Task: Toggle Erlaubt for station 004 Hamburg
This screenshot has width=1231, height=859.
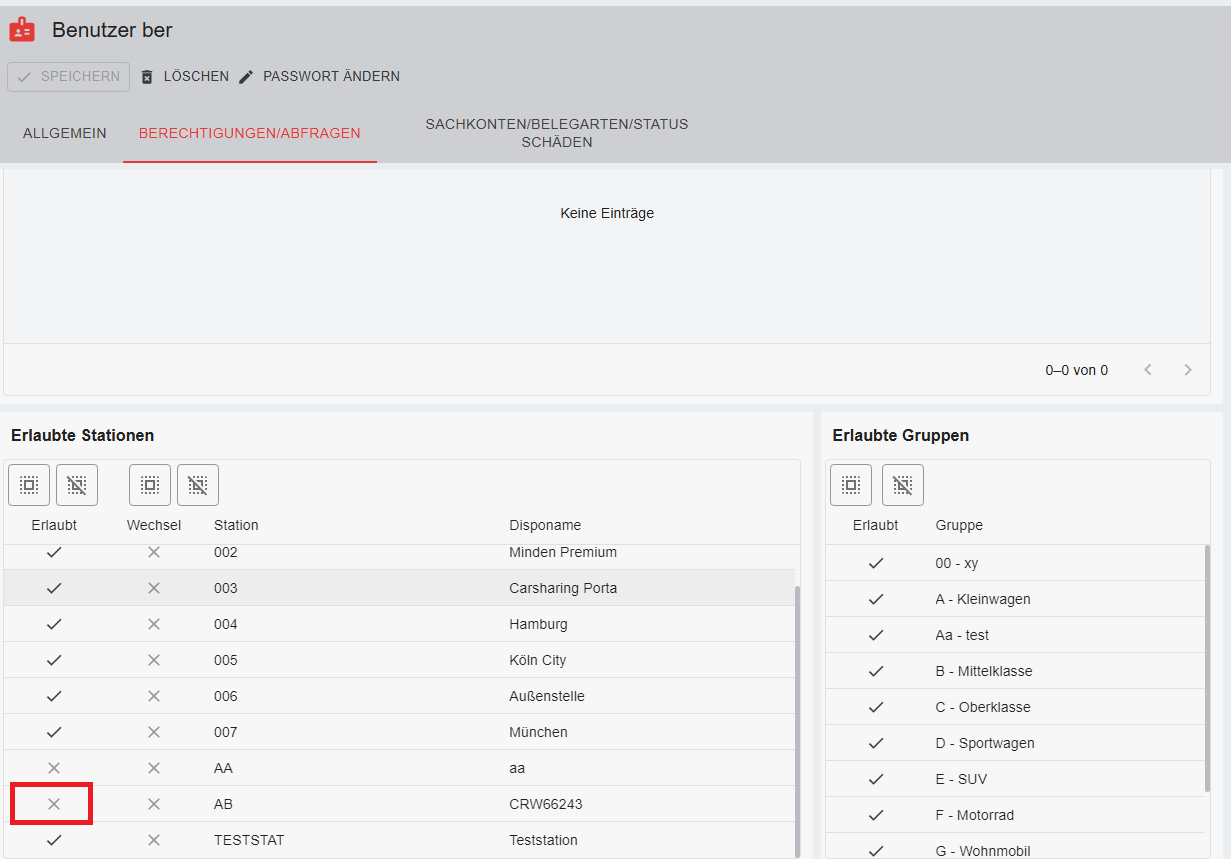Action: coord(54,624)
